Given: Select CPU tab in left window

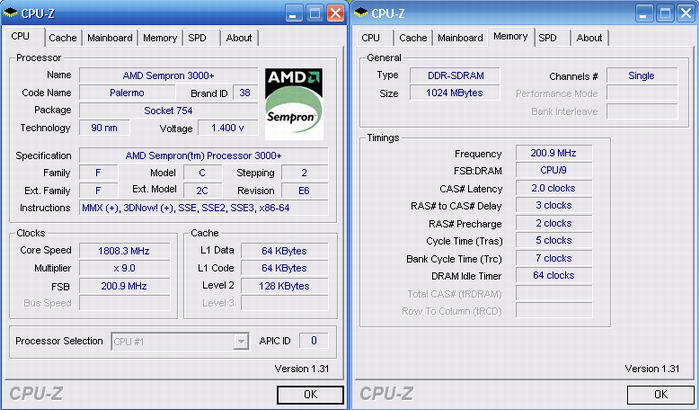Looking at the screenshot, I should (21, 36).
